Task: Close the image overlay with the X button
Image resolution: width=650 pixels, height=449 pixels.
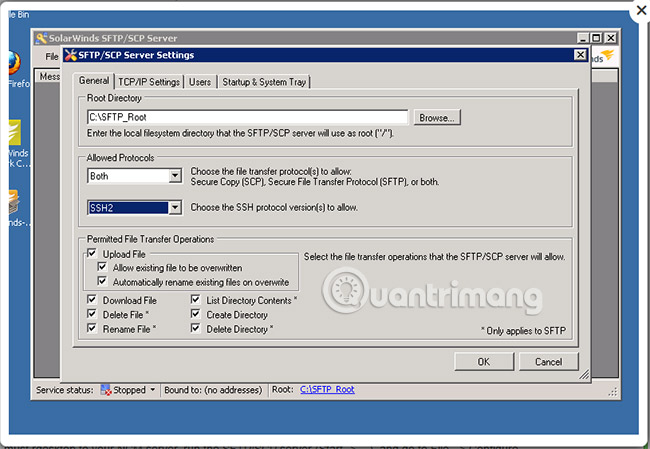Action: [x=641, y=10]
